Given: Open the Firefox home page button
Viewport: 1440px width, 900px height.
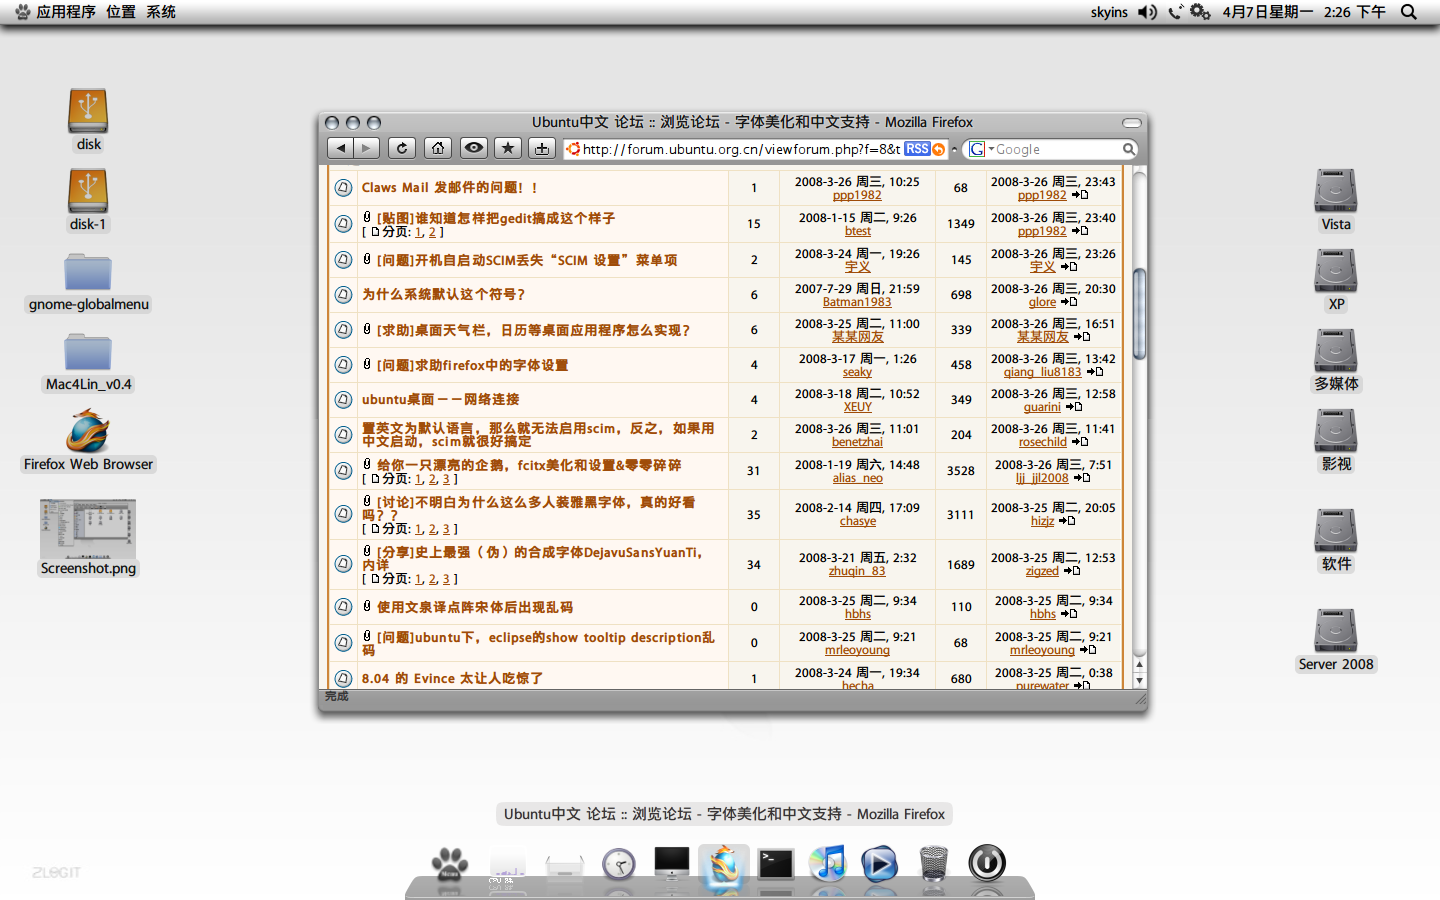Looking at the screenshot, I should click(x=438, y=148).
